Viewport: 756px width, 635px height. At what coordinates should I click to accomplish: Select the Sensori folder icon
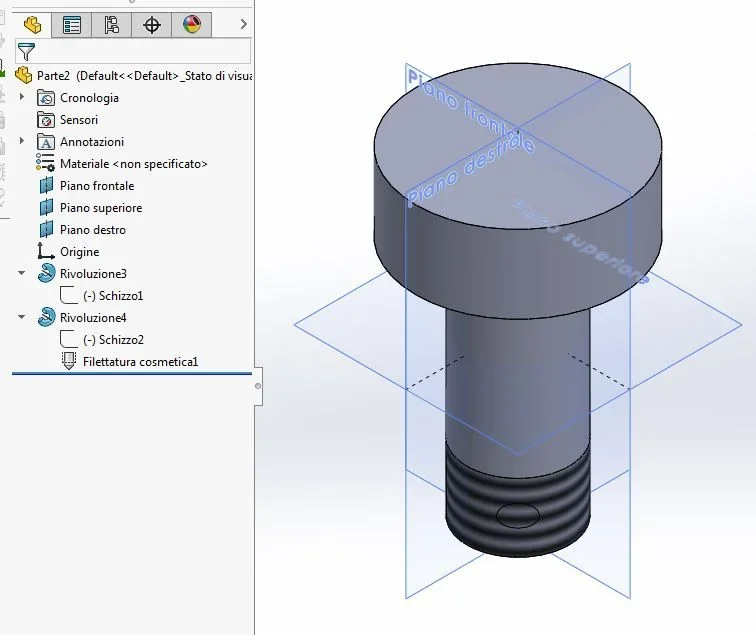46,120
